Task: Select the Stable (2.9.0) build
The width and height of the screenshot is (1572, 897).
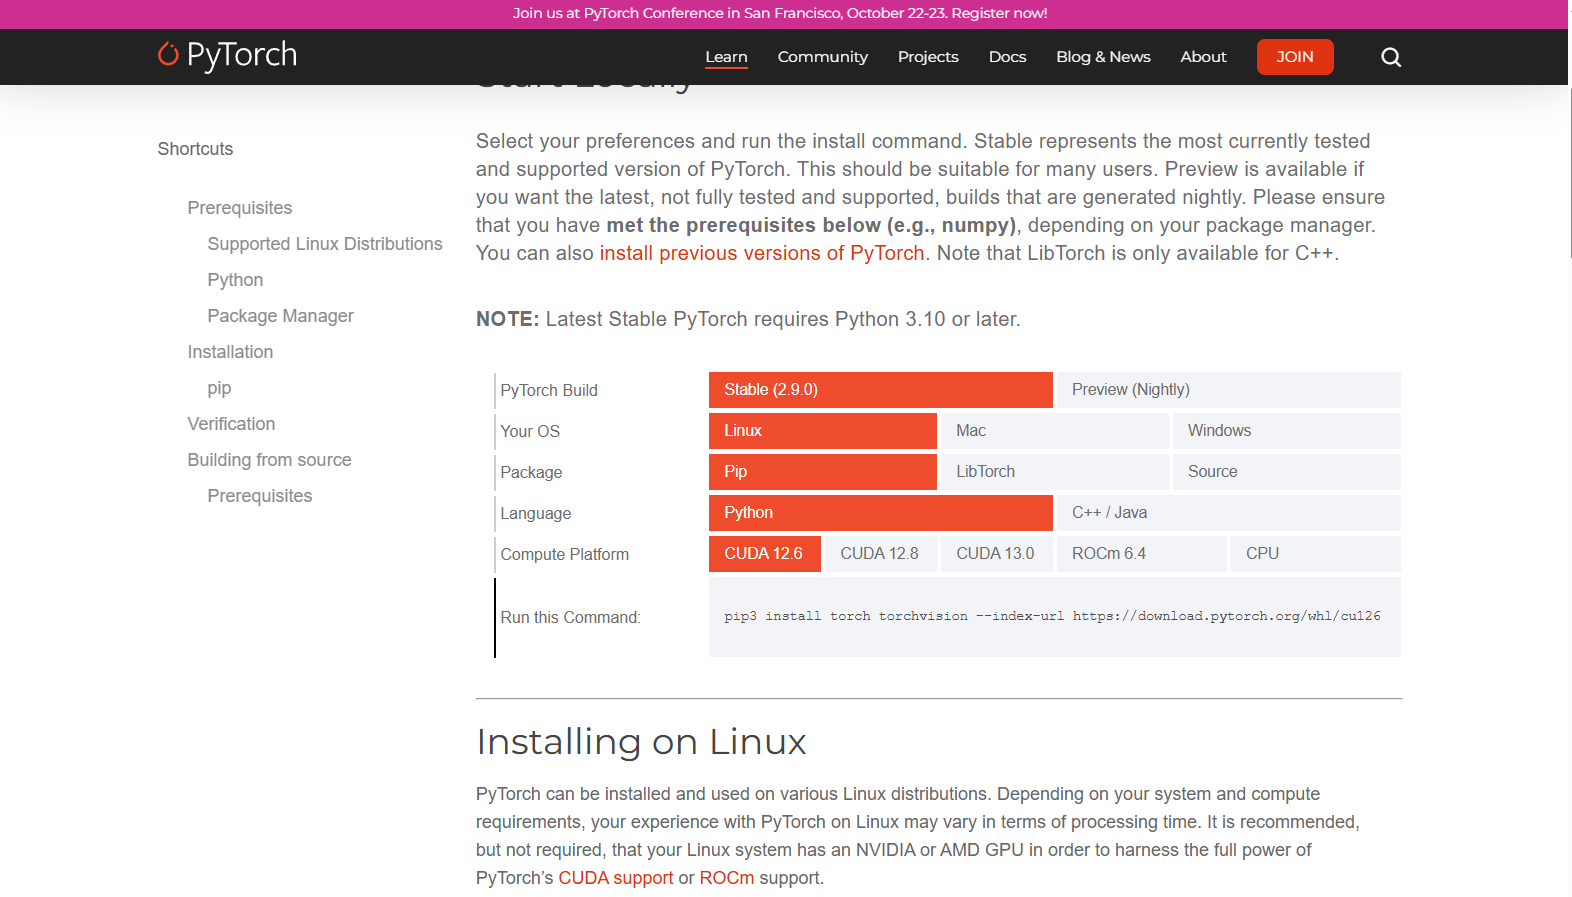Action: (x=881, y=390)
